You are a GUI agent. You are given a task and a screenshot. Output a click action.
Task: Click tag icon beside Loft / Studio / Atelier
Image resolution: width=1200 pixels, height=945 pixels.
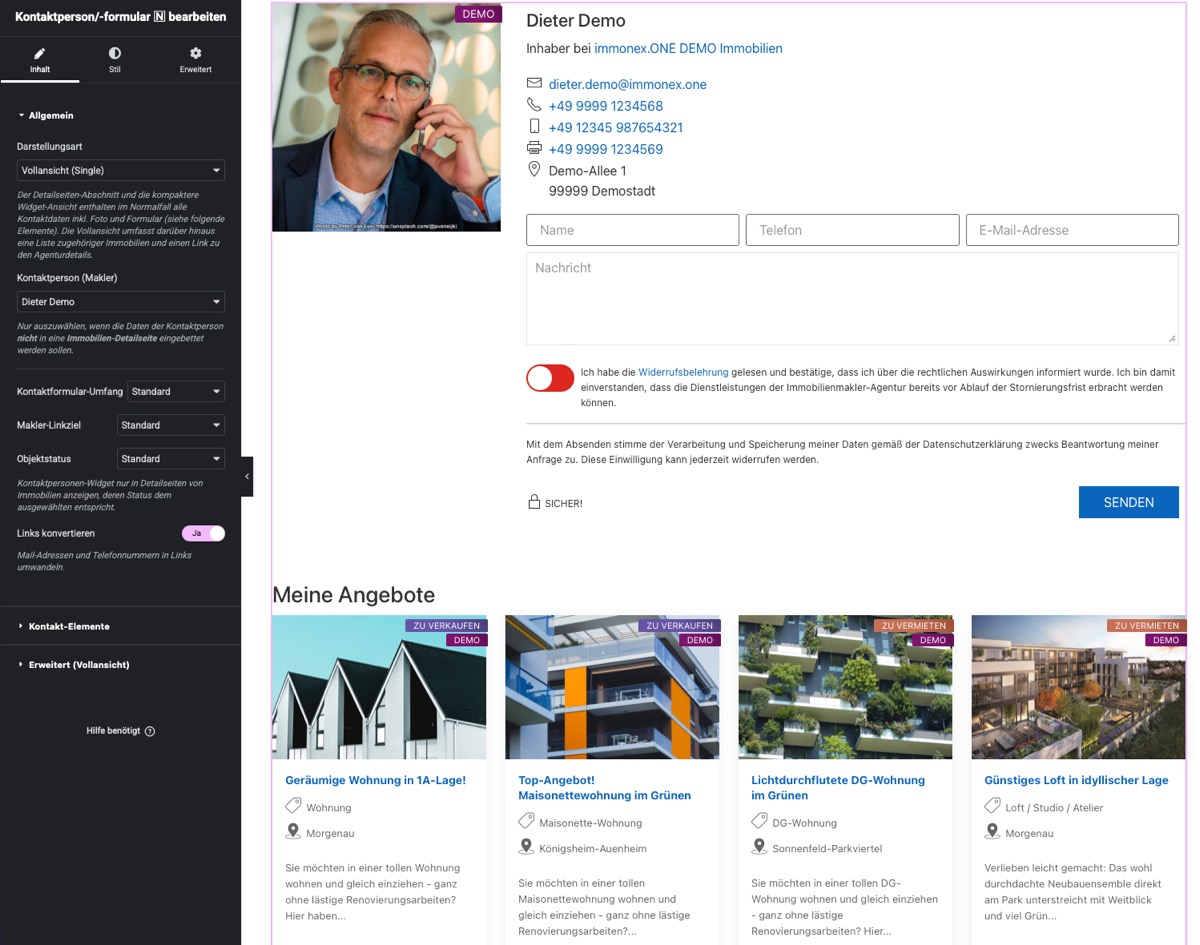tap(992, 806)
